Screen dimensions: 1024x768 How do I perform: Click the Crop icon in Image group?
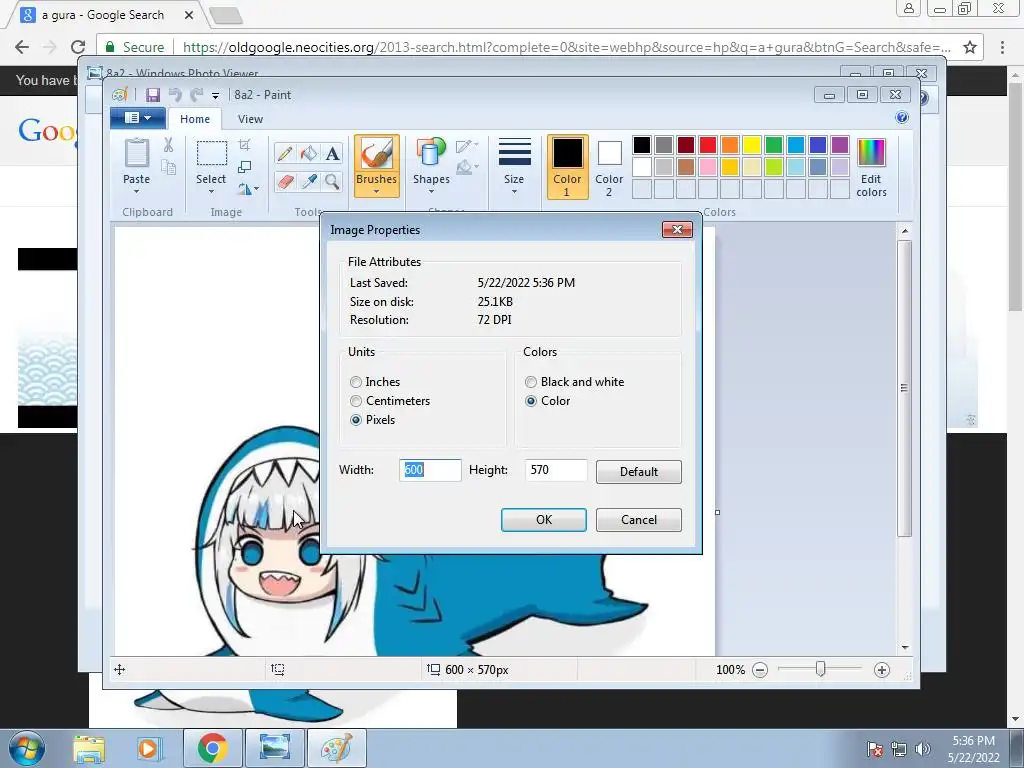[x=244, y=145]
